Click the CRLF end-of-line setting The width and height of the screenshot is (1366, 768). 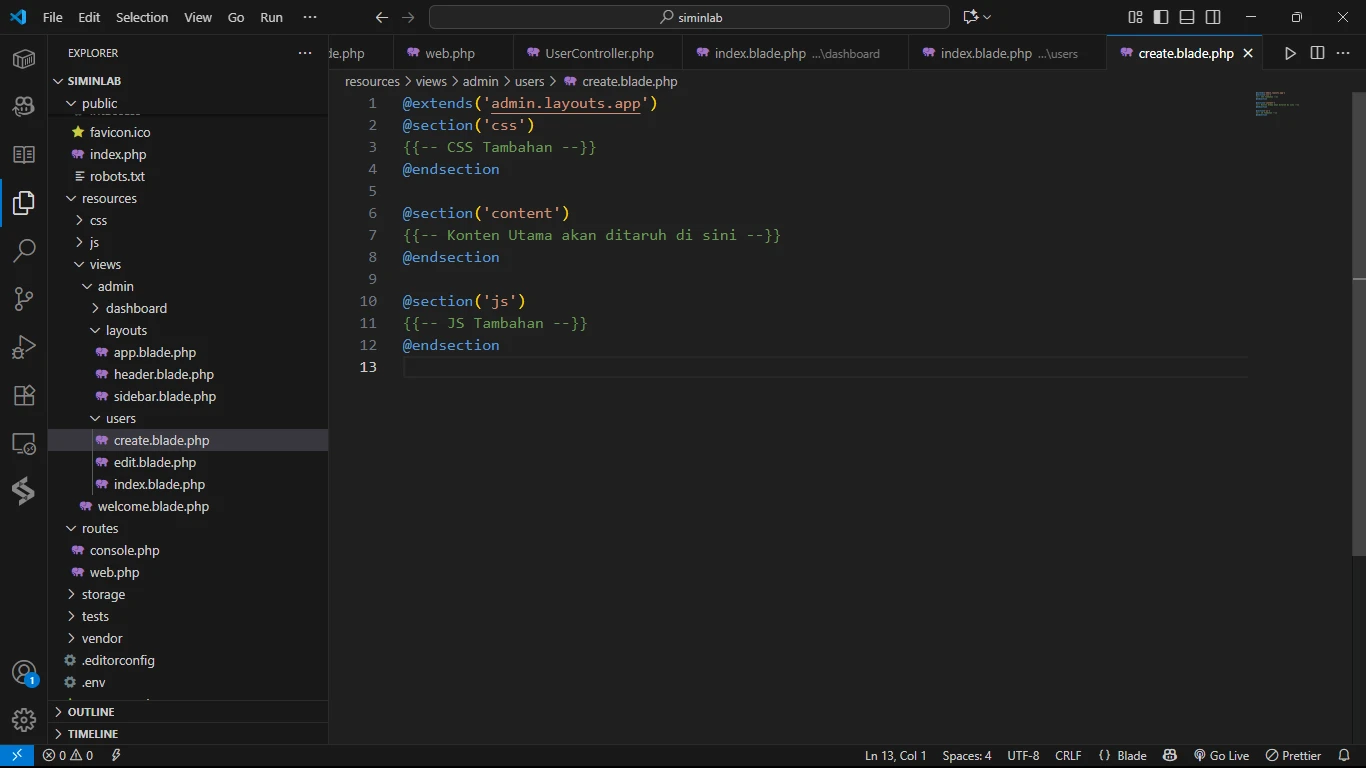pyautogui.click(x=1068, y=756)
